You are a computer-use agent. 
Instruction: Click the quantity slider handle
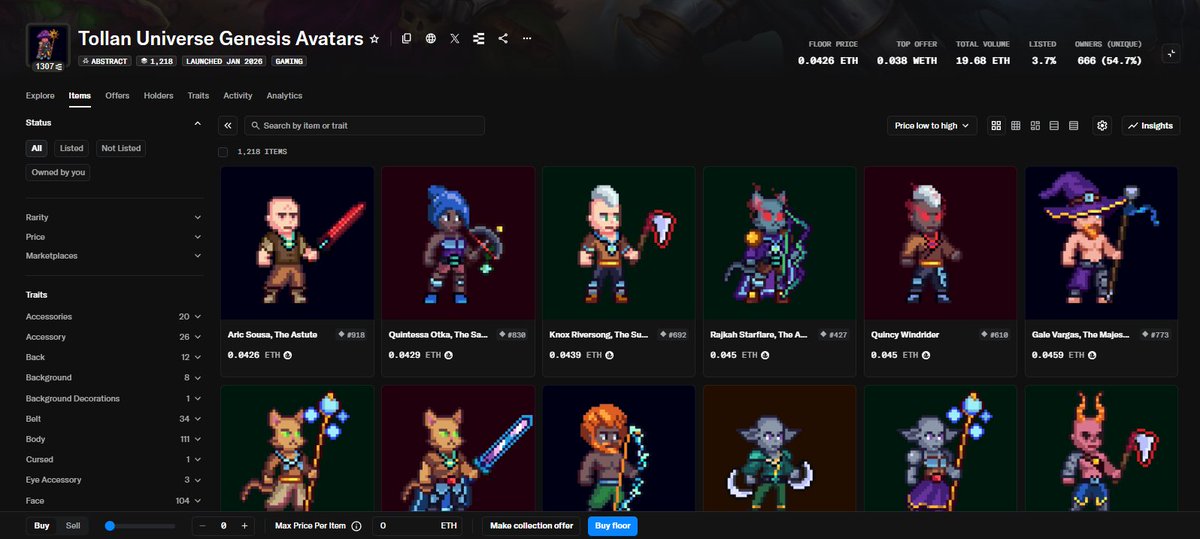pyautogui.click(x=110, y=525)
